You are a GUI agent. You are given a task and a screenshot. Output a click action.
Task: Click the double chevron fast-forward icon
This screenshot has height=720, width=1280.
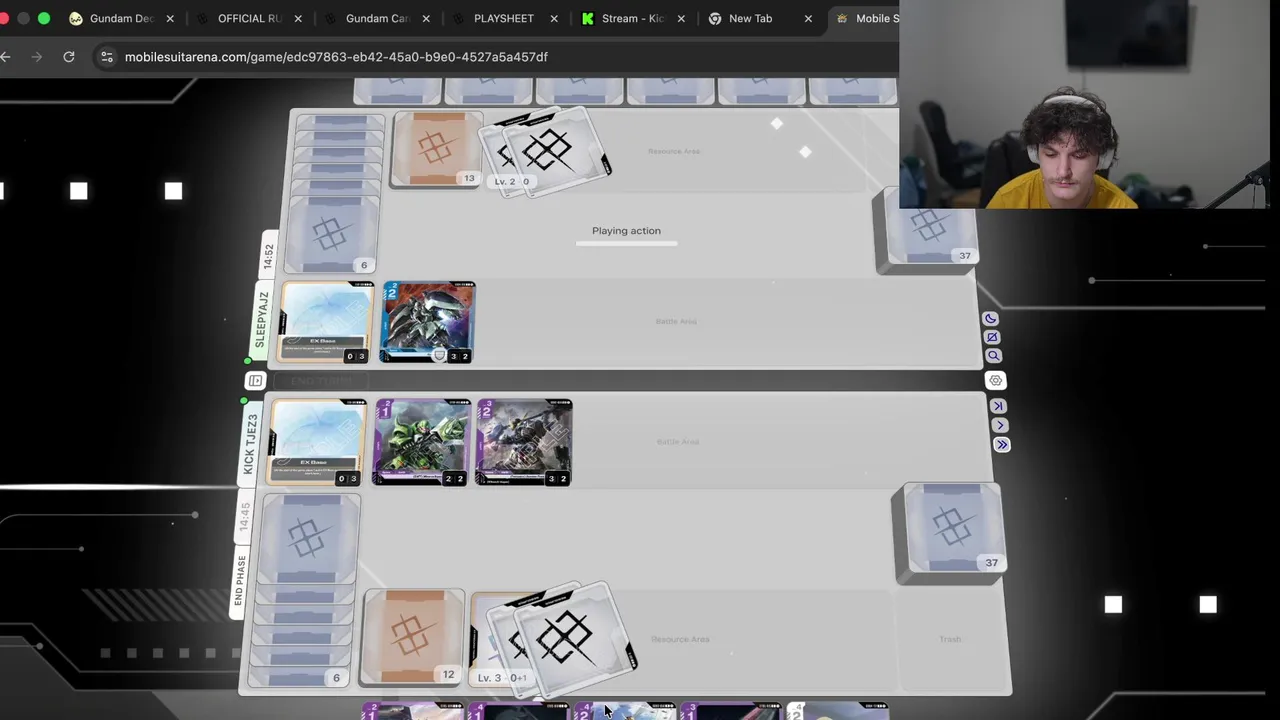[1001, 445]
